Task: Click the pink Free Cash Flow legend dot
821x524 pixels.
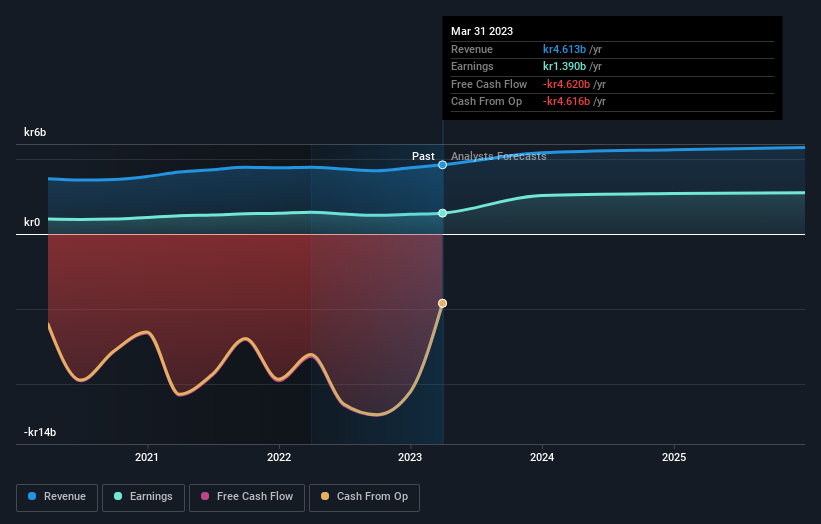Action: (205, 496)
